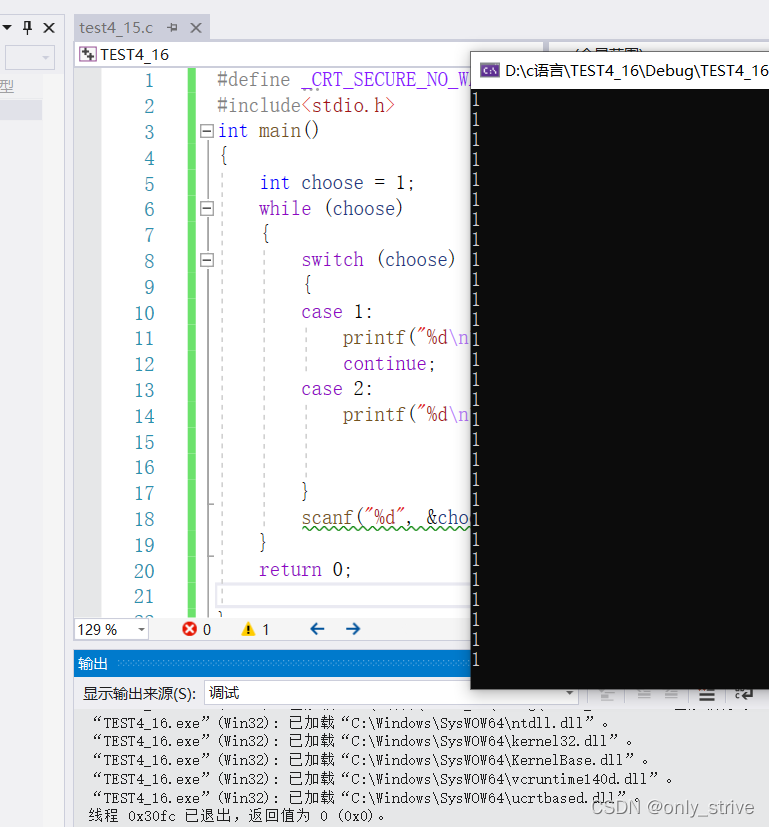Collapse the switch (choose) block

pyautogui.click(x=207, y=260)
